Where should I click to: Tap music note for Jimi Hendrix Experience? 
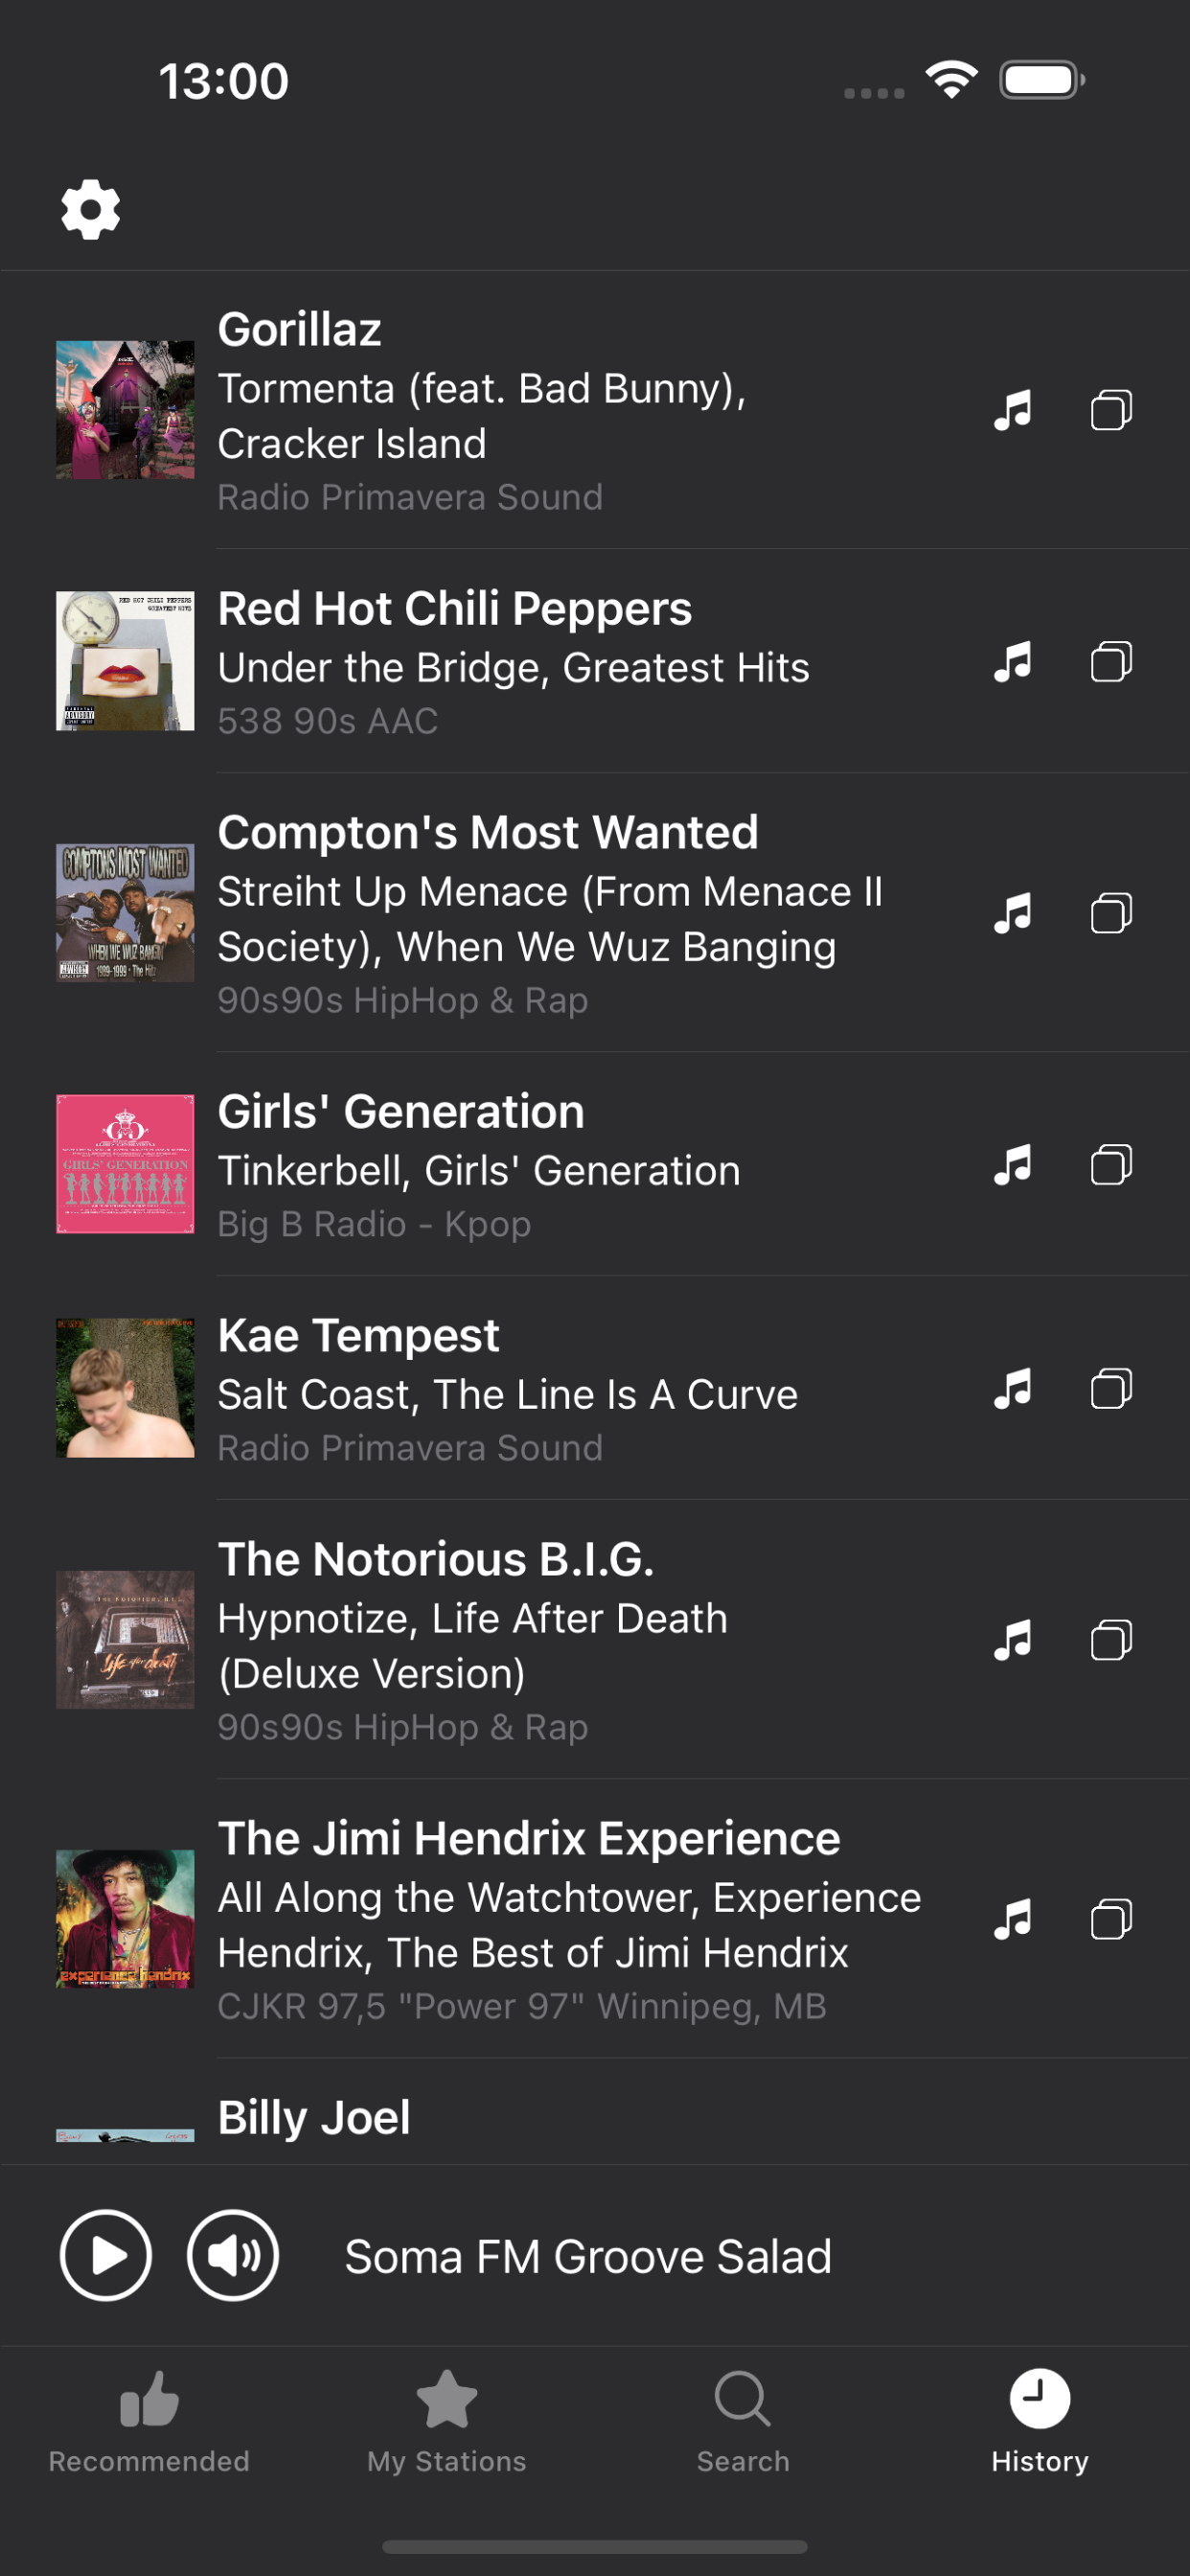point(1012,1919)
